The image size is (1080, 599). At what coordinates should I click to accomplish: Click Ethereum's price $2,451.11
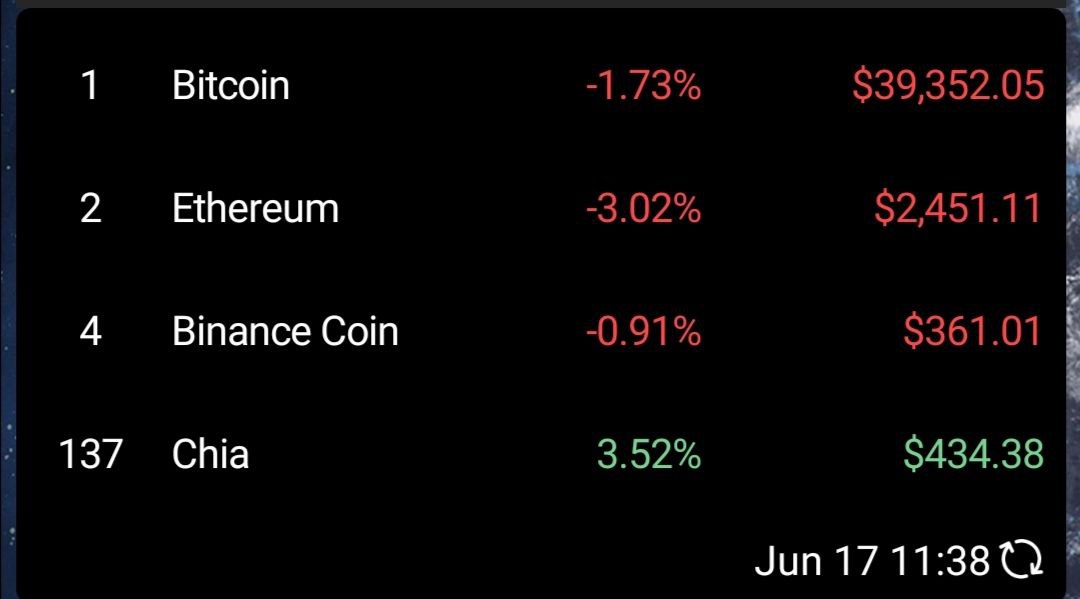click(958, 209)
